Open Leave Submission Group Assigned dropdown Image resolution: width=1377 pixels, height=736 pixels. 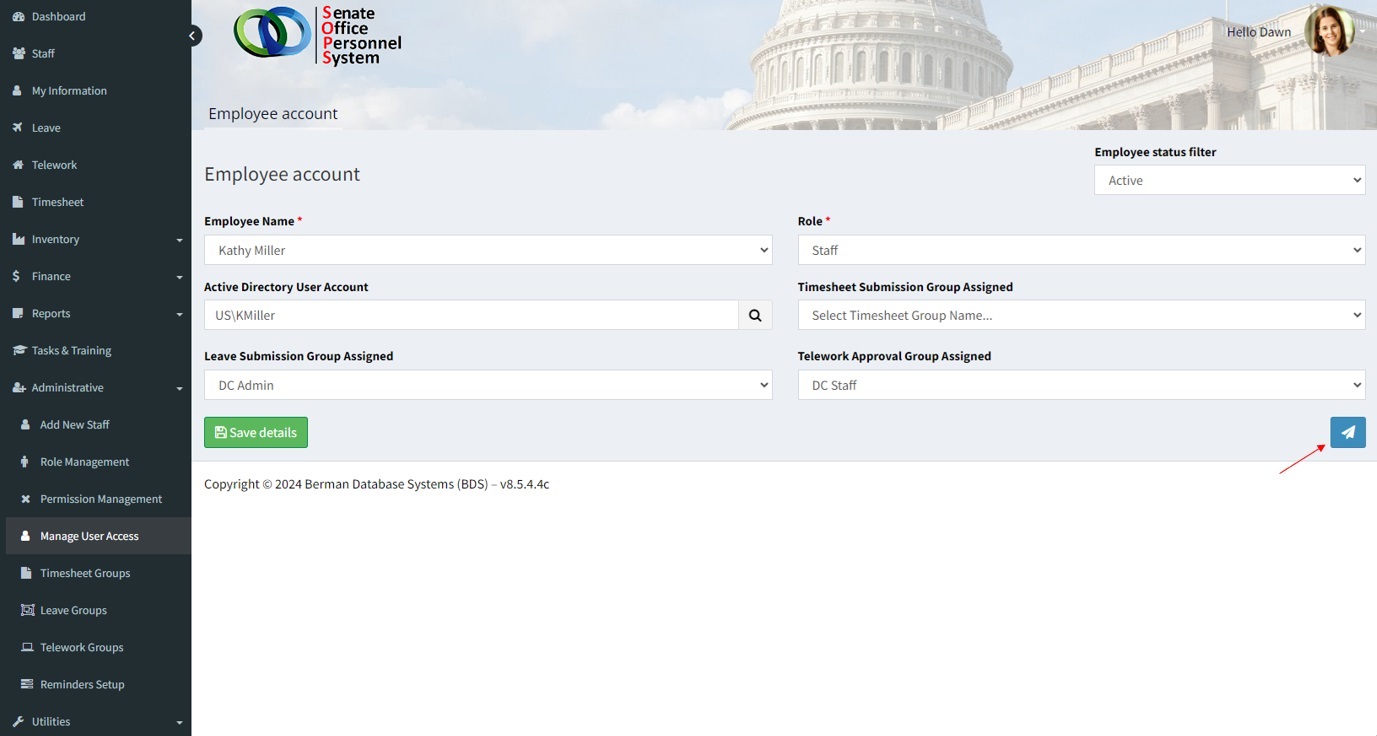tap(488, 385)
